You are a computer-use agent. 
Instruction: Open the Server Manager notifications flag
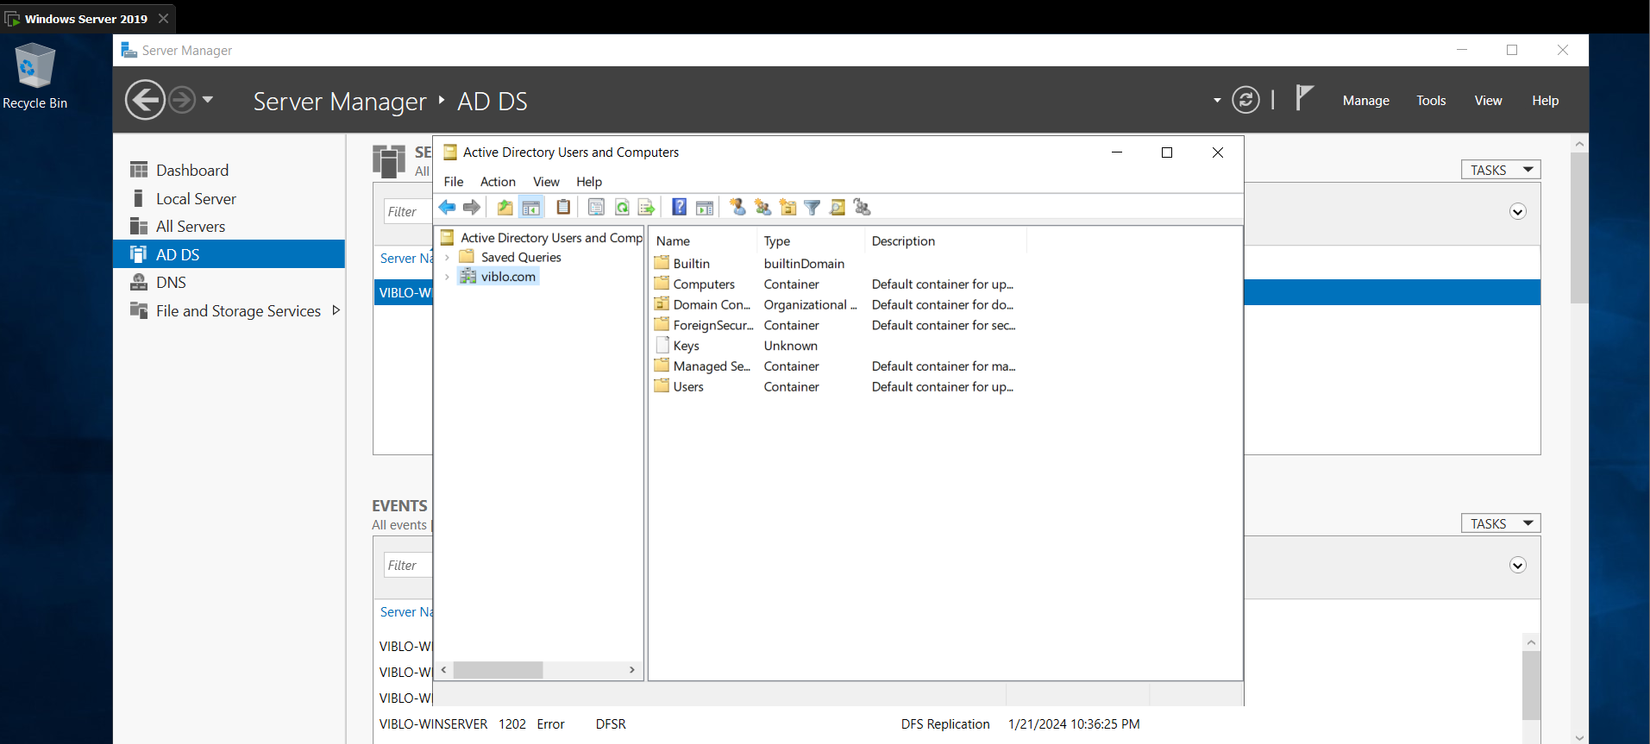pos(1304,98)
